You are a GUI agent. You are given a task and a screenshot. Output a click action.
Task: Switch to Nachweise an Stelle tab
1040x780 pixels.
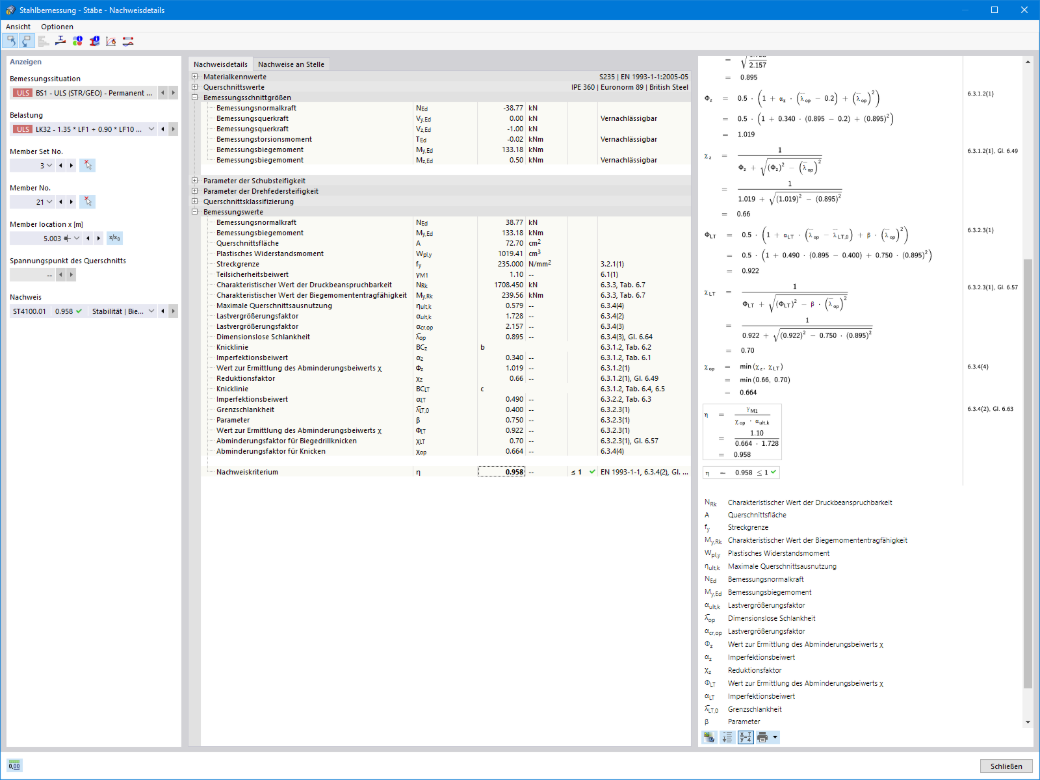291,64
